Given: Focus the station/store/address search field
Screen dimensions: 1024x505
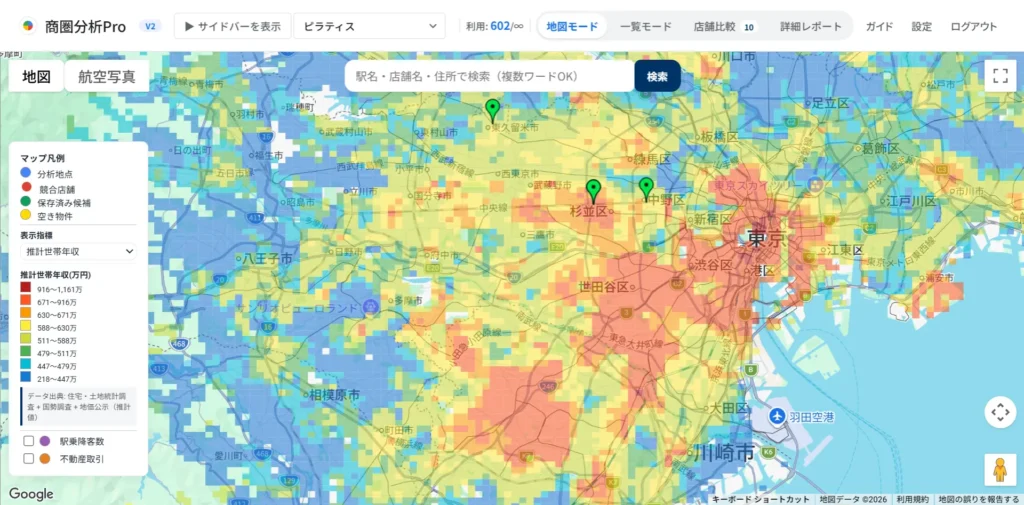Looking at the screenshot, I should [x=490, y=76].
